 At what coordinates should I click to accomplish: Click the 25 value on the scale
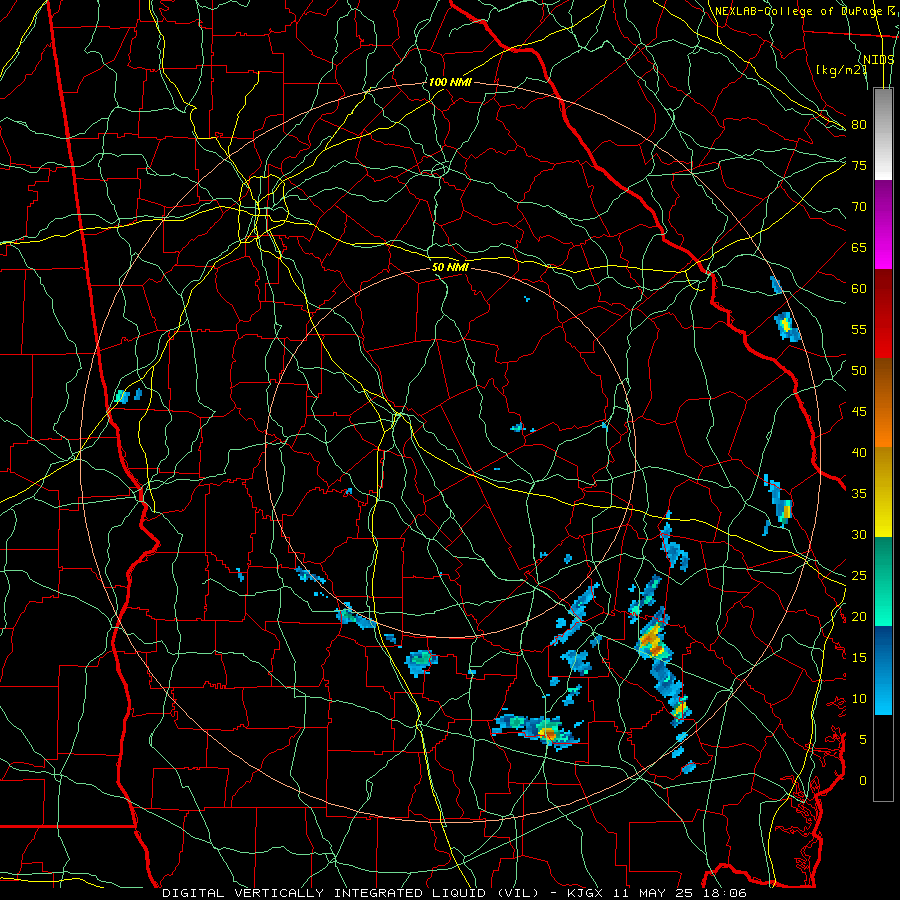(859, 575)
